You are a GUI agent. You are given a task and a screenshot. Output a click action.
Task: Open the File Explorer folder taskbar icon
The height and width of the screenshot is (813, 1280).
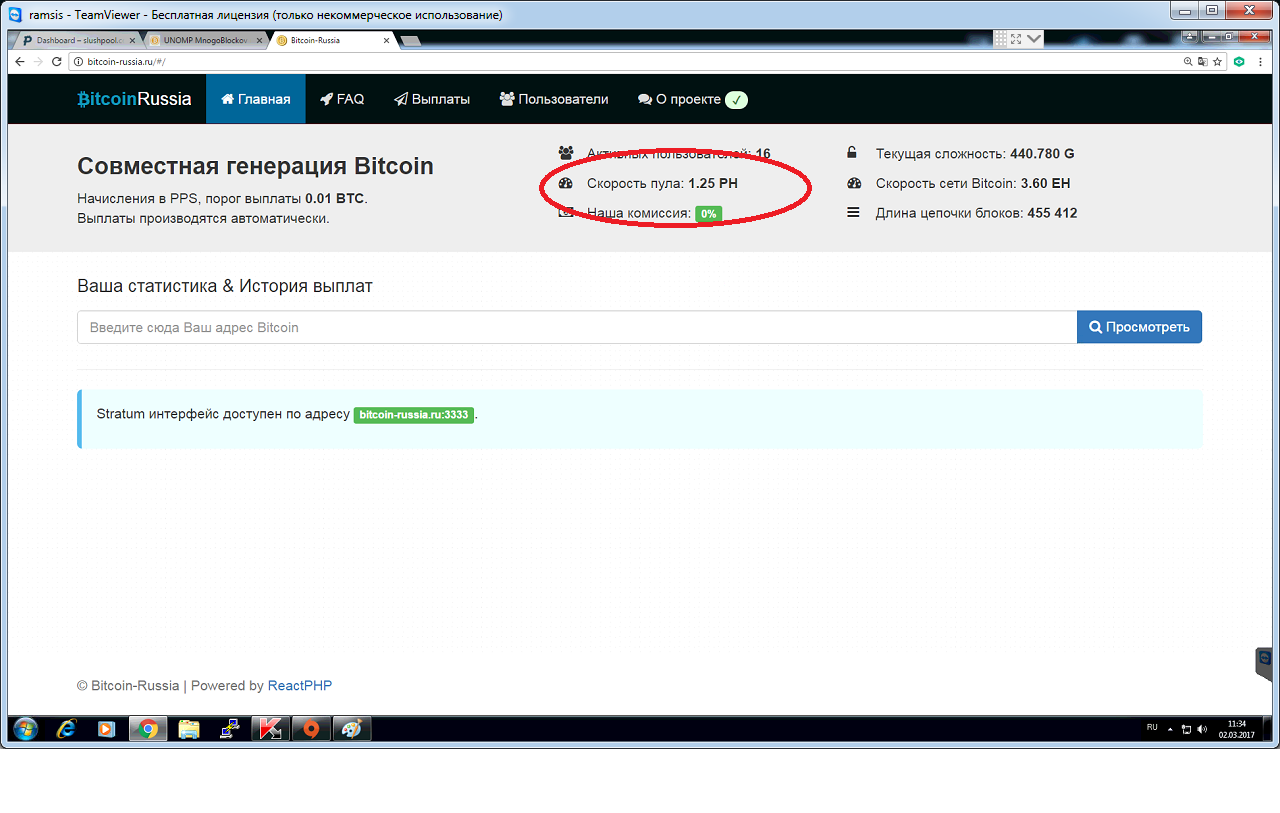(189, 729)
